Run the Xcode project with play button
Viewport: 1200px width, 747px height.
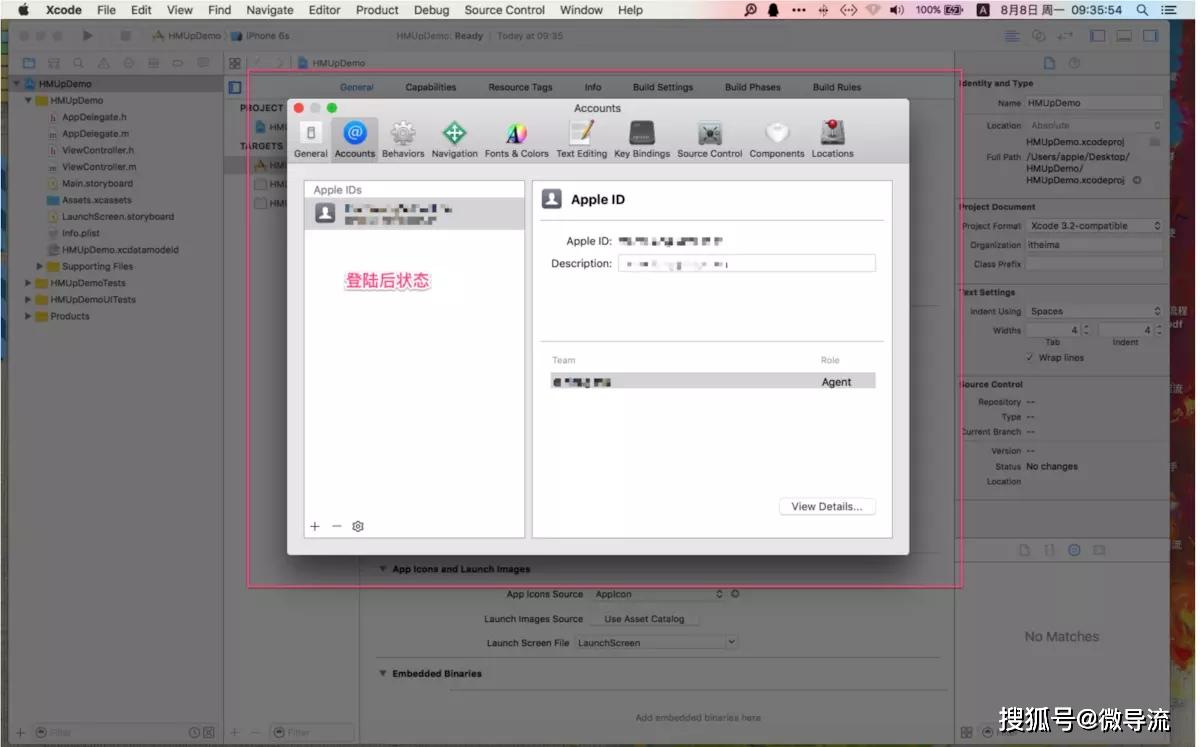(x=88, y=35)
